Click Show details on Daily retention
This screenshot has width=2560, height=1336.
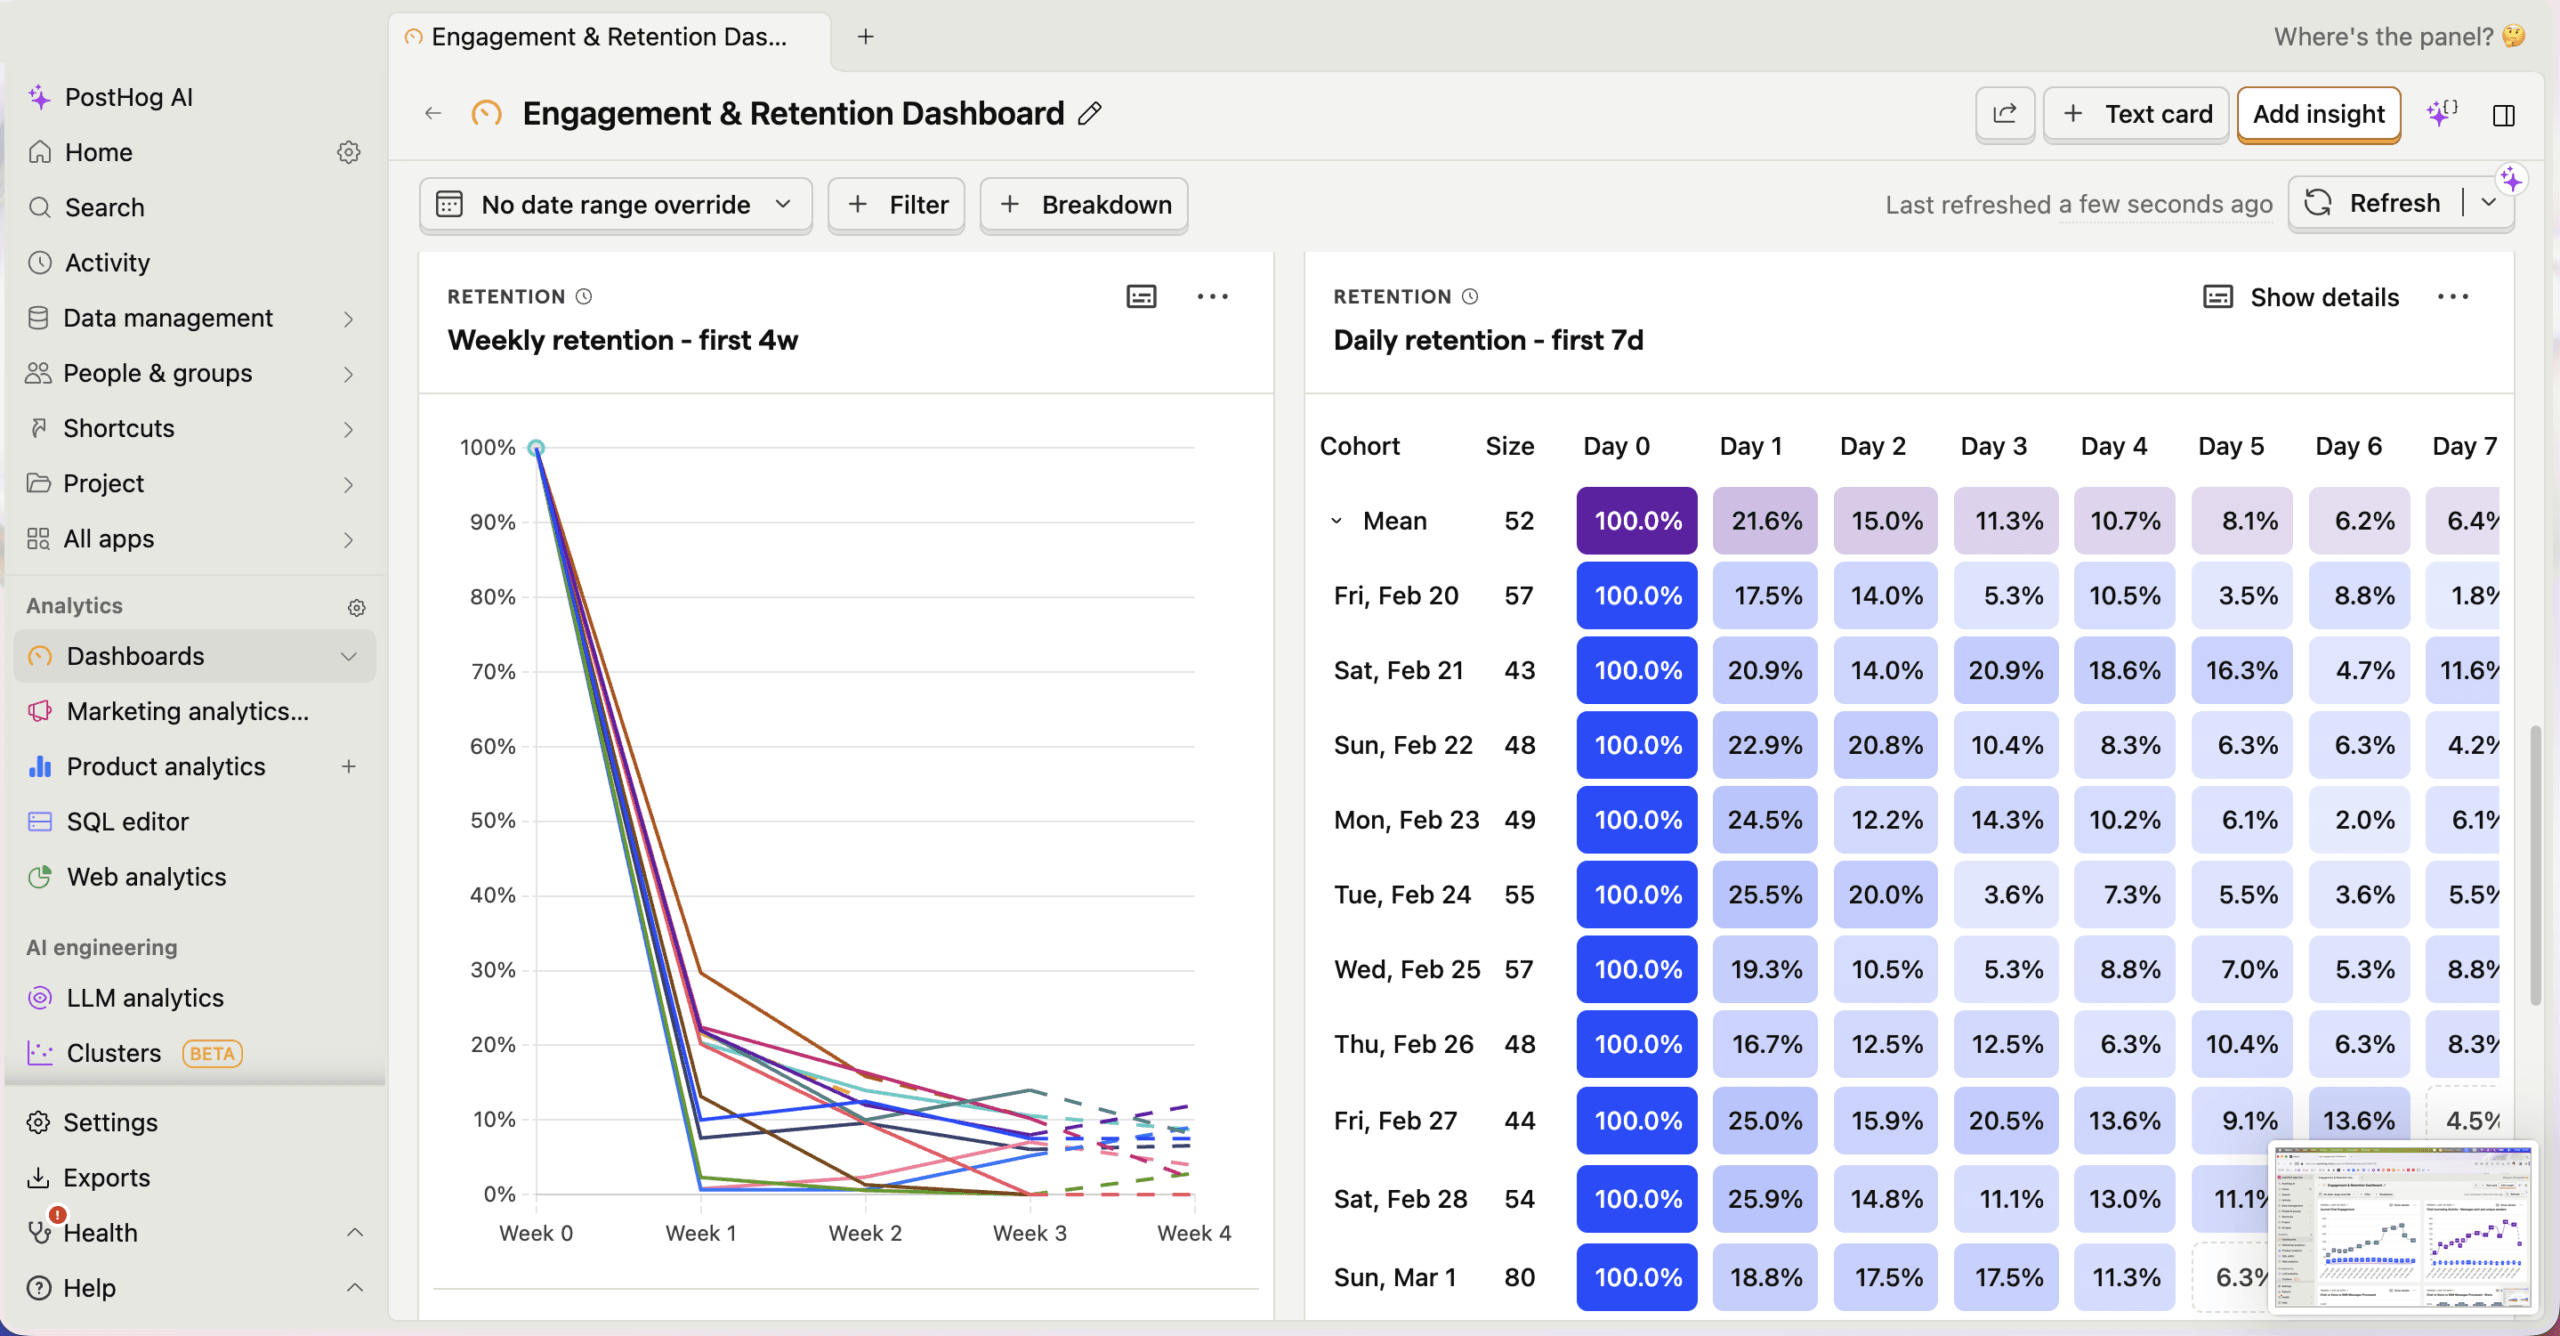pyautogui.click(x=2301, y=297)
